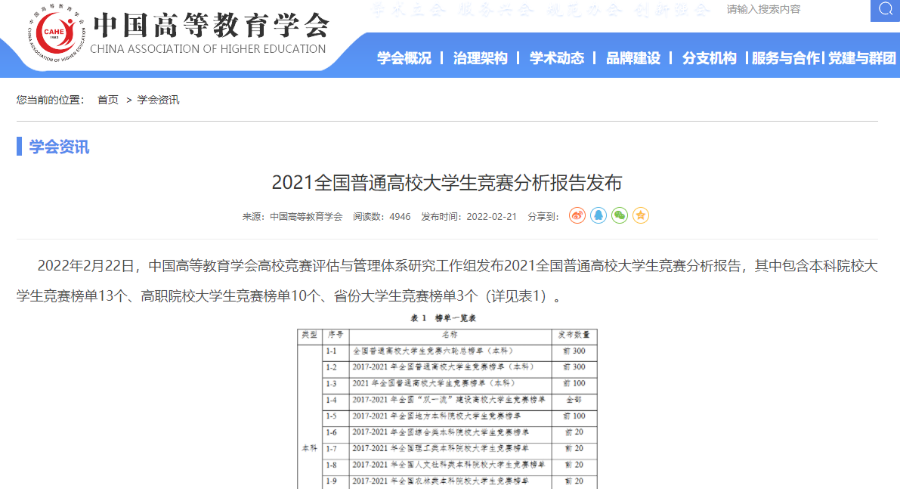
Task: Expand 品牌建设 navigation item
Action: coord(633,58)
